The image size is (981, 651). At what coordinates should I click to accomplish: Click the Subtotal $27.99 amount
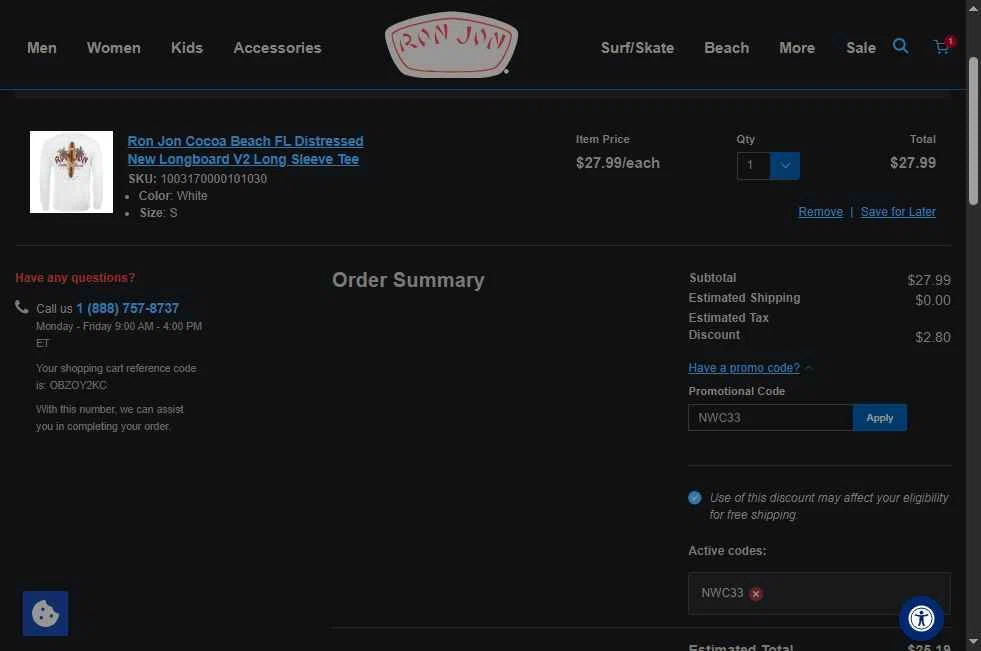928,280
